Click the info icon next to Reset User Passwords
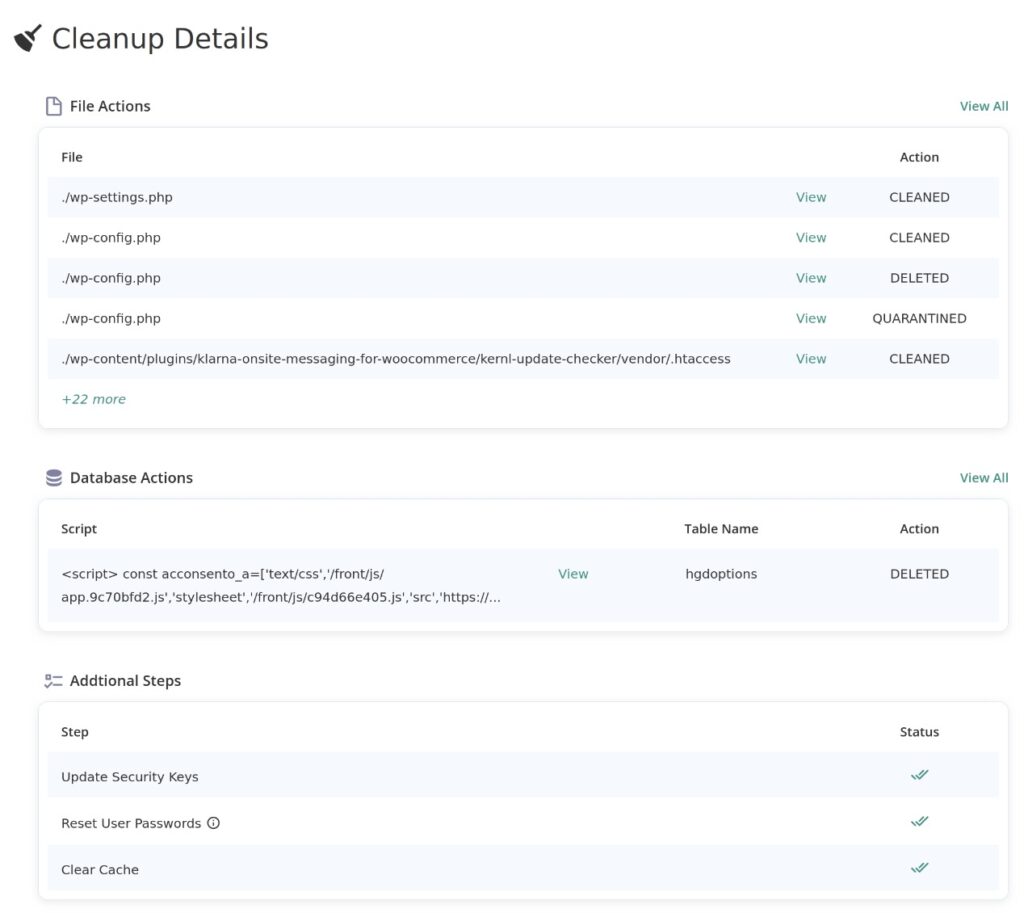Screen dimensions: 1024x913 point(214,823)
